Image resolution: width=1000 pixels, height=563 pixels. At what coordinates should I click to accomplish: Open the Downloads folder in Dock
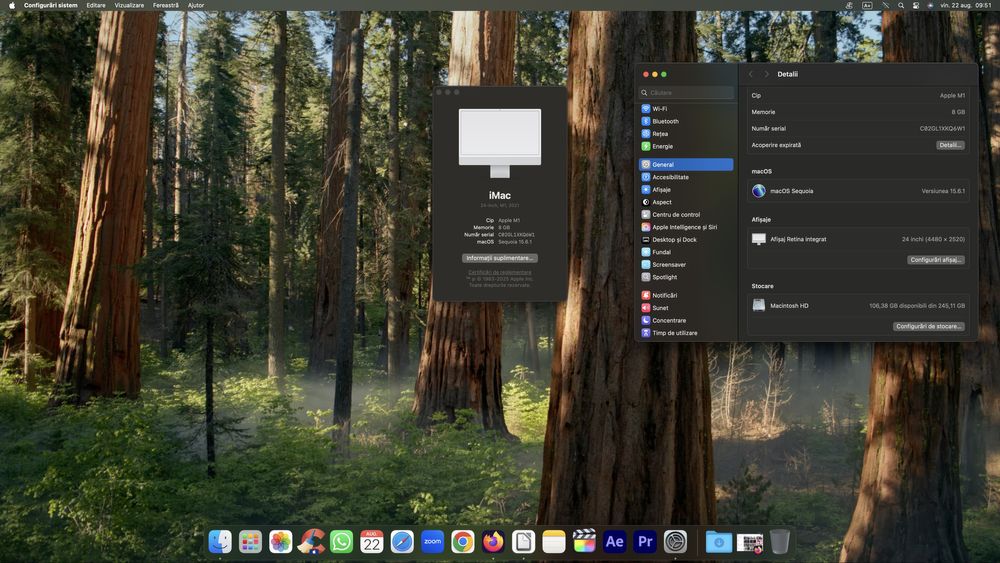pos(719,542)
